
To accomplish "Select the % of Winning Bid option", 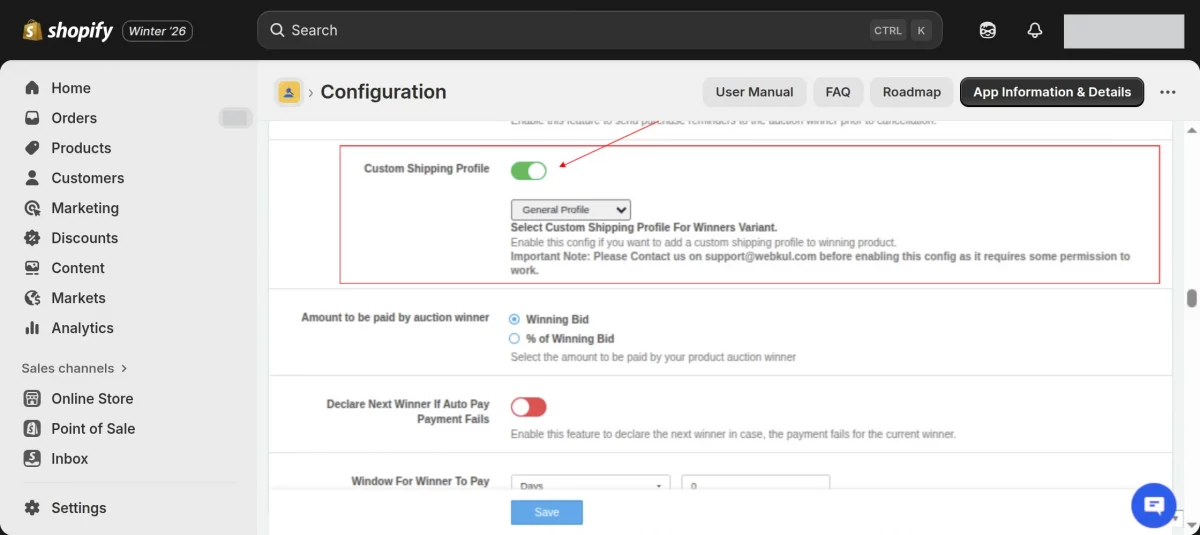I will (515, 339).
